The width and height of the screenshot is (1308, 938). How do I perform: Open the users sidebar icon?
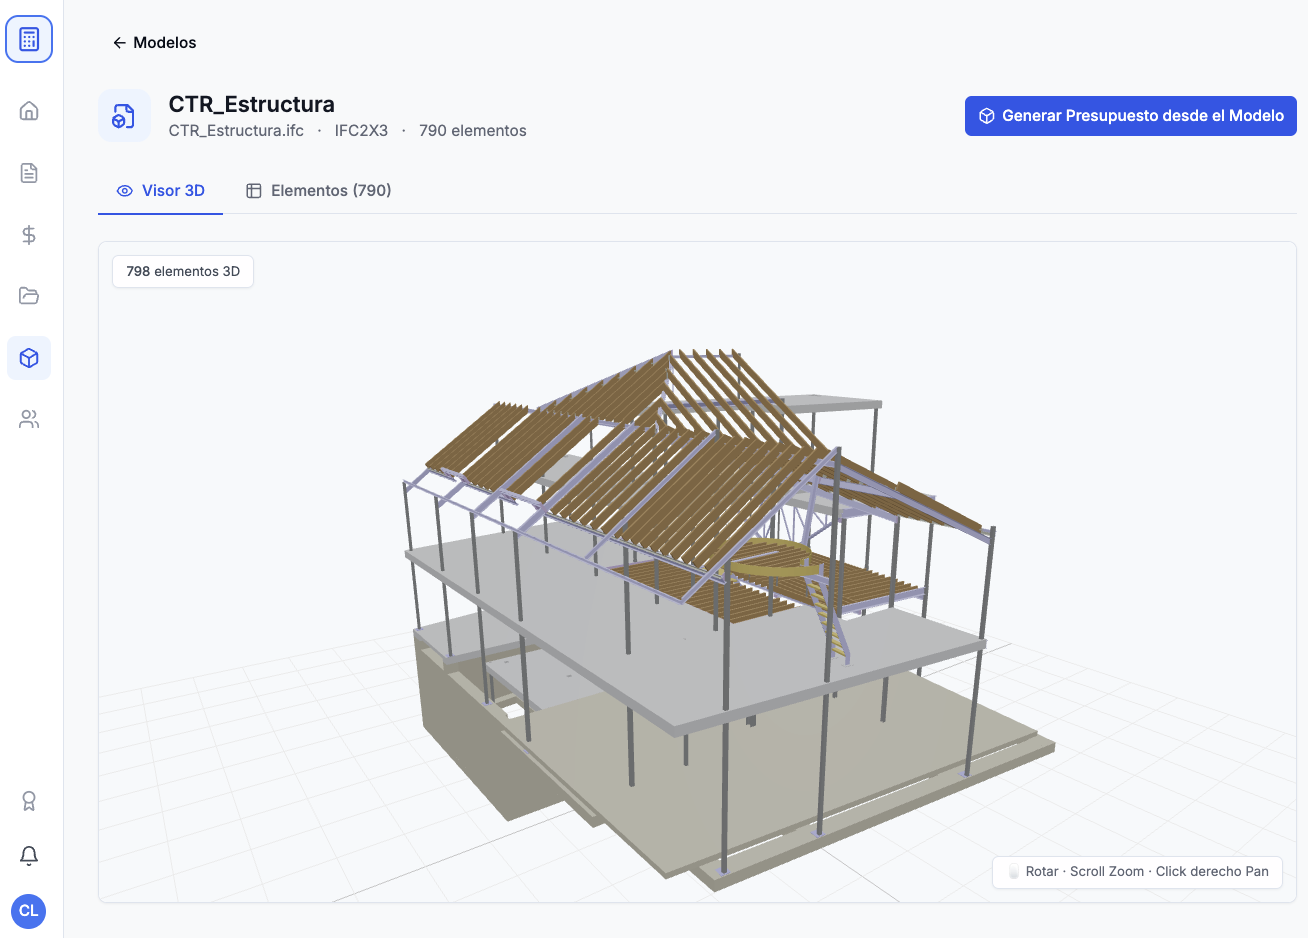click(x=29, y=419)
